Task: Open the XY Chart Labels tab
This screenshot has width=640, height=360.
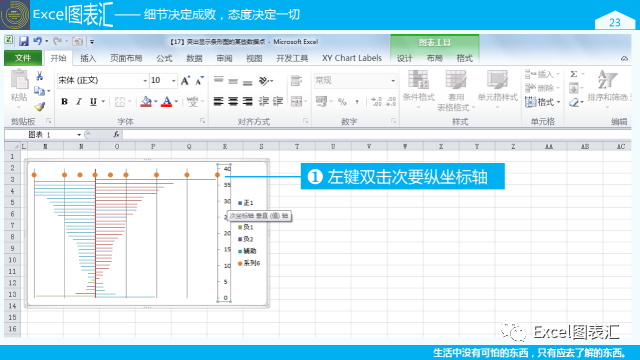Action: coord(352,58)
